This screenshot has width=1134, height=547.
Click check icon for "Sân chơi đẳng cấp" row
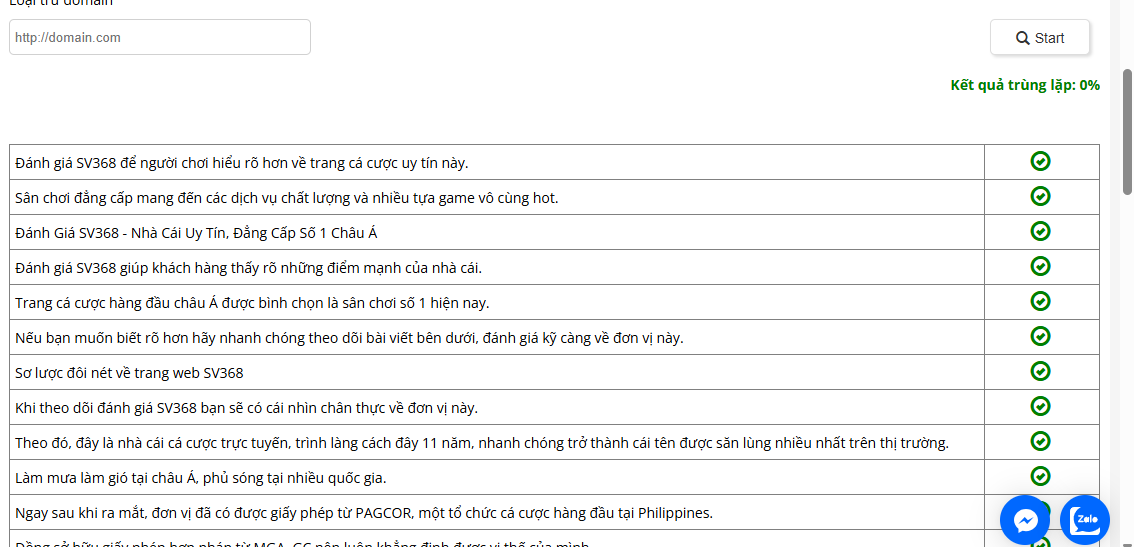[1040, 196]
